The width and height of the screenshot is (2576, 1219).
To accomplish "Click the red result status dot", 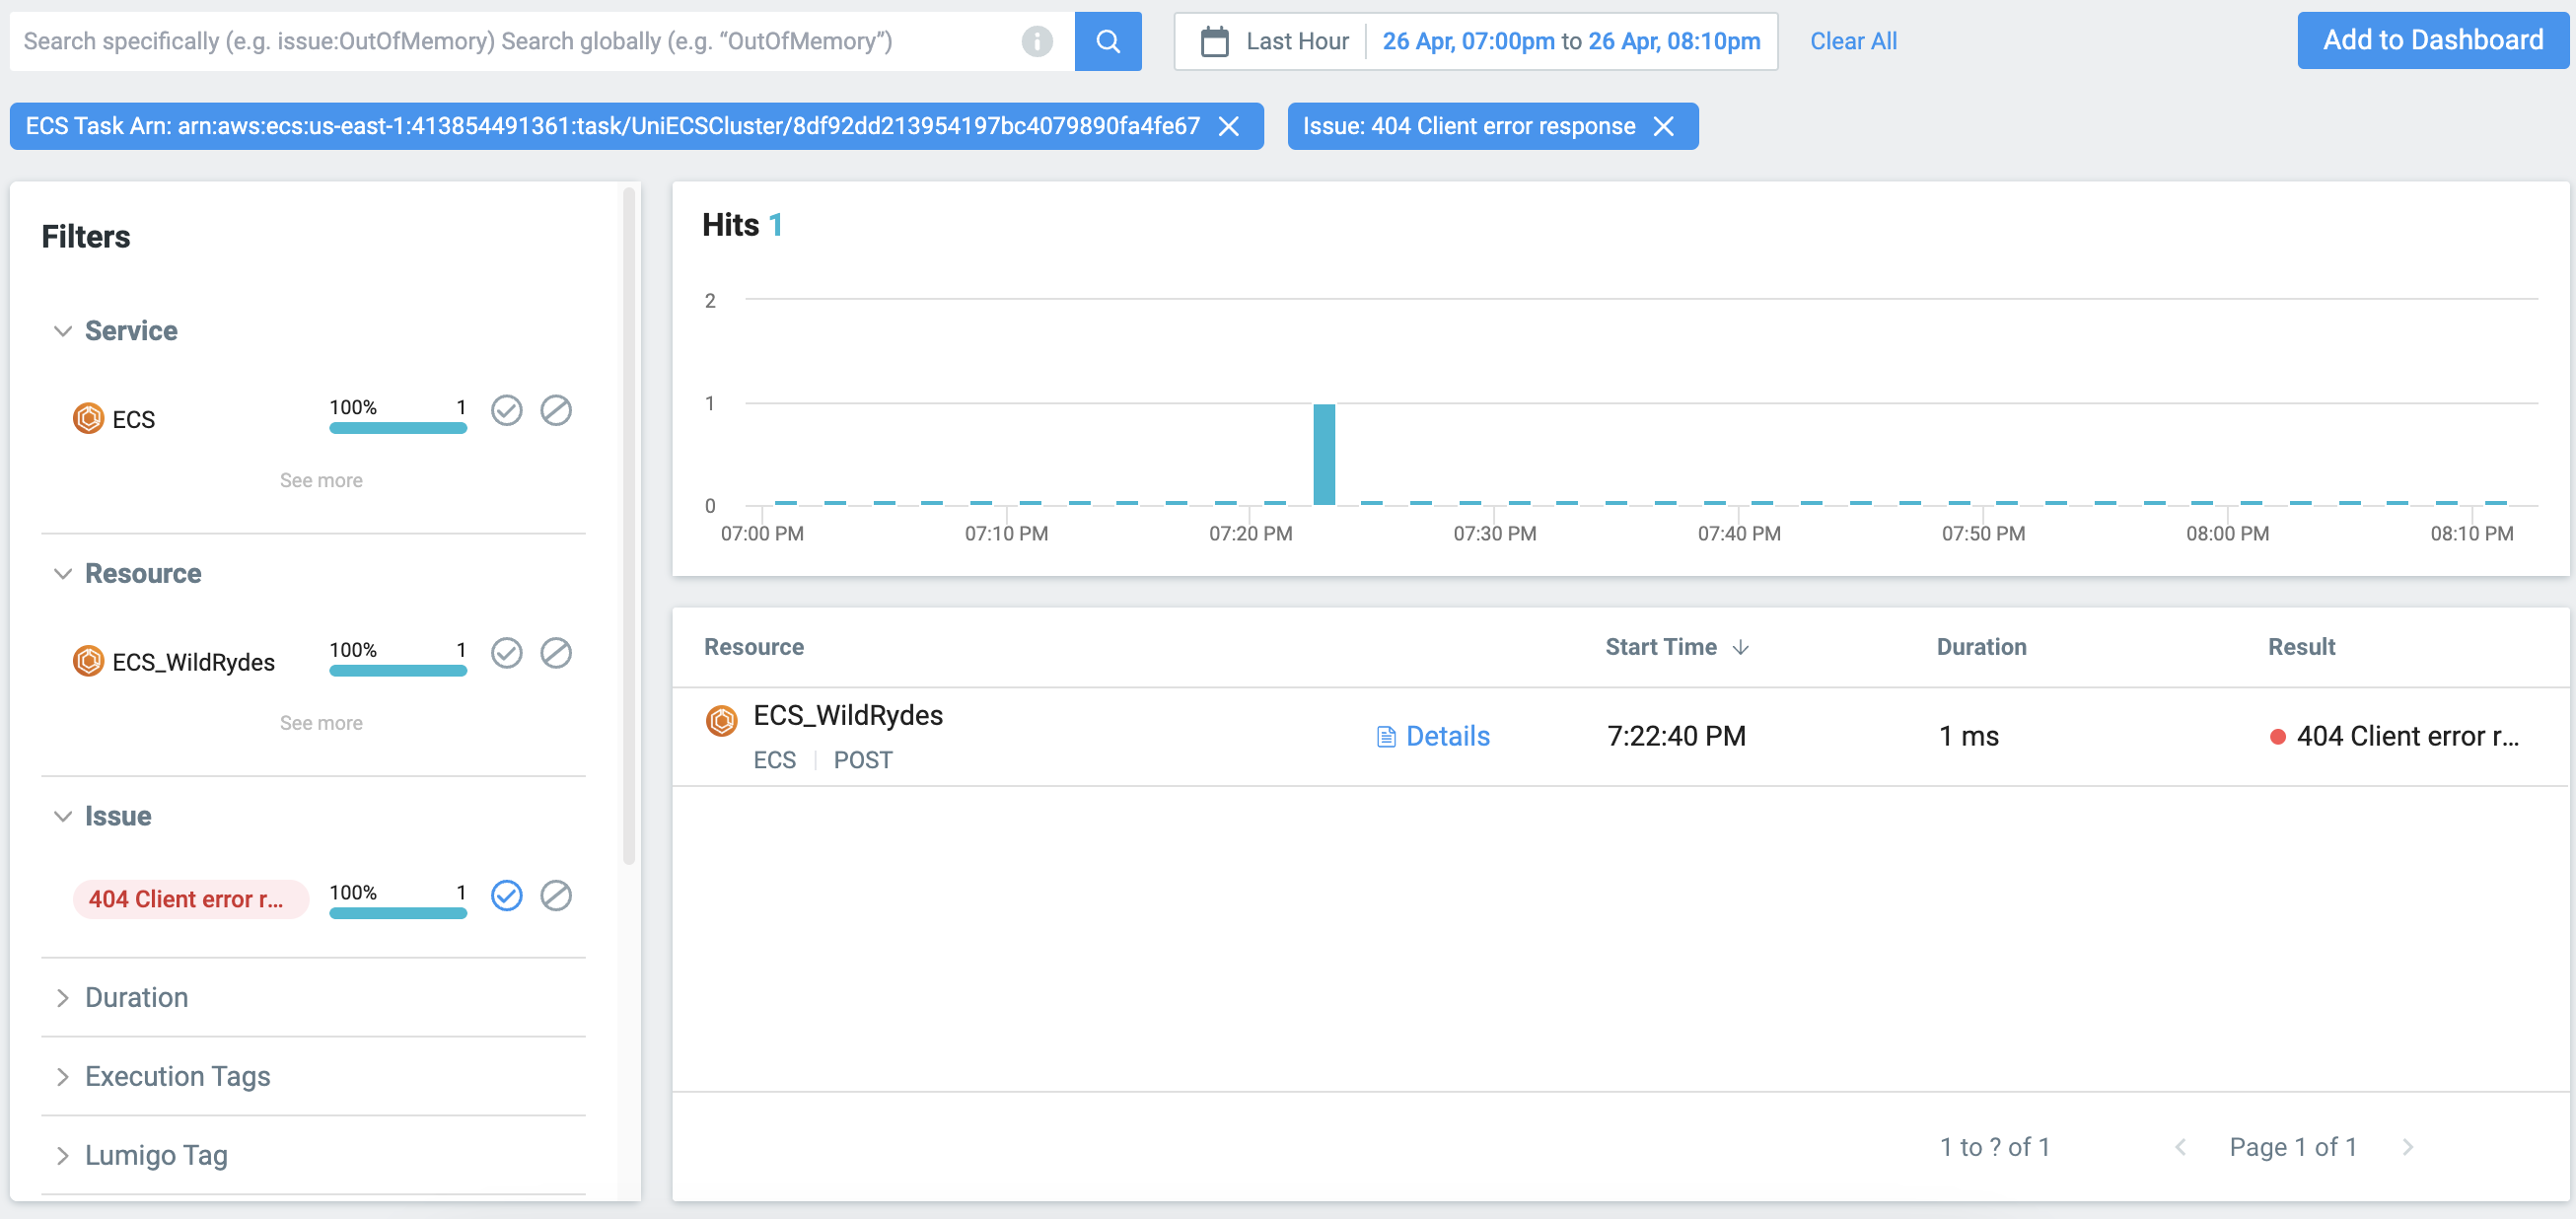I will pyautogui.click(x=2277, y=737).
